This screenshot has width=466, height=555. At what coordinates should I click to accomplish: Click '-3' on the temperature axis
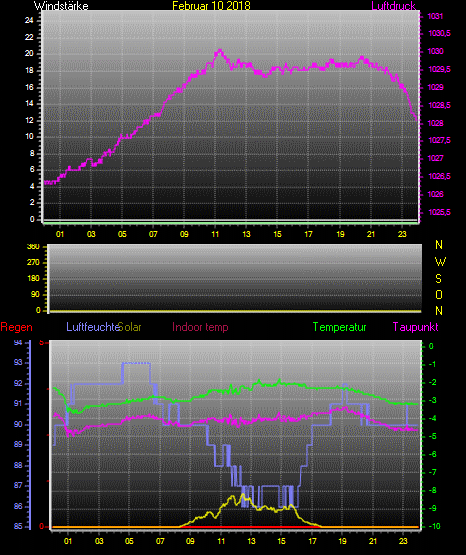tap(432, 400)
